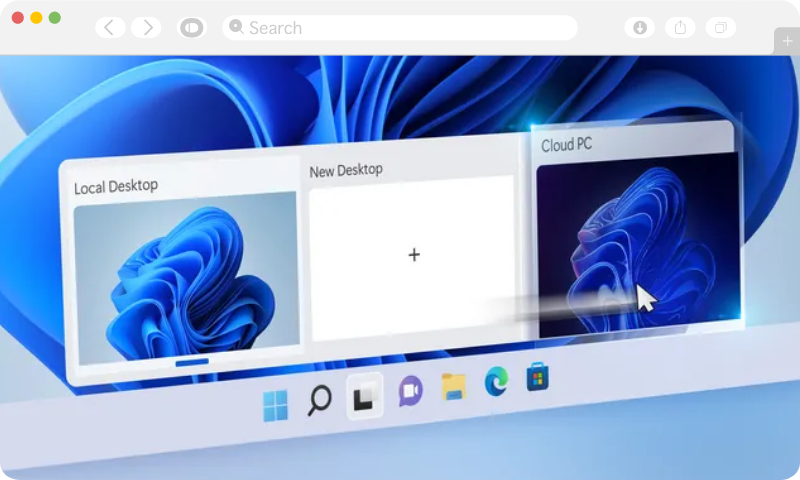The width and height of the screenshot is (800, 480).
Task: Maximize the window with green button
Action: coord(55,18)
